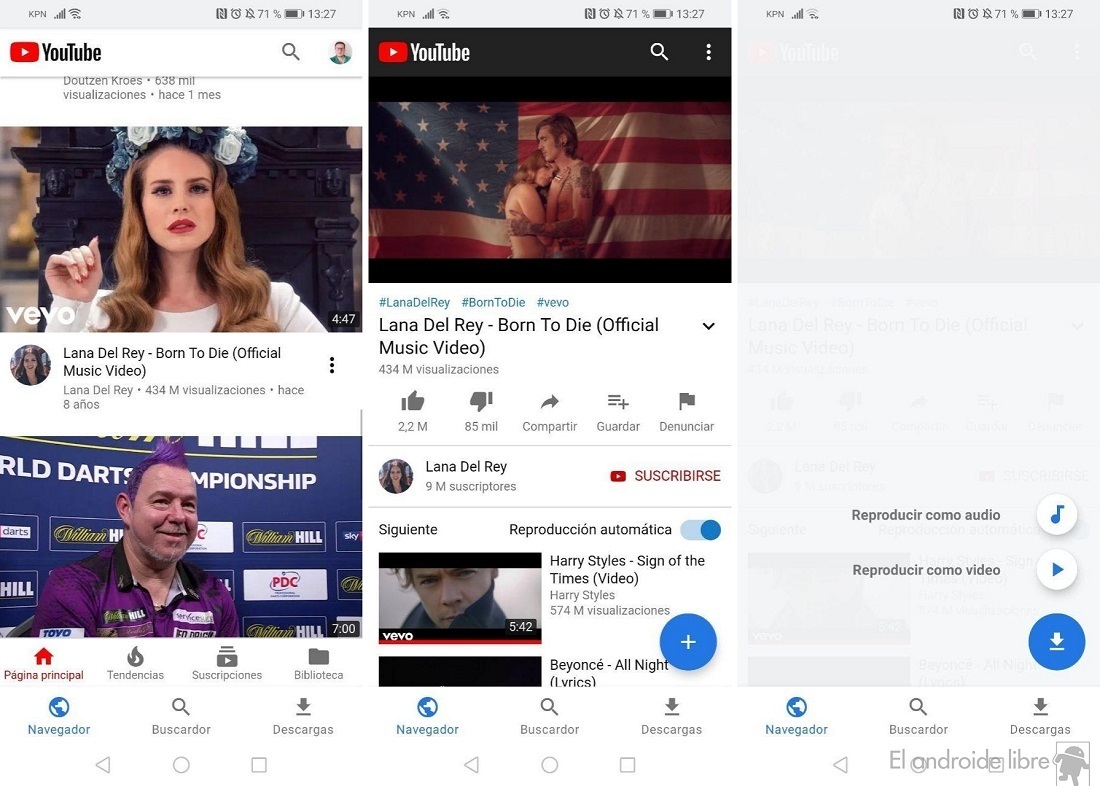1100x786 pixels.
Task: Choose the Reproducir como audio label
Action: [x=926, y=515]
